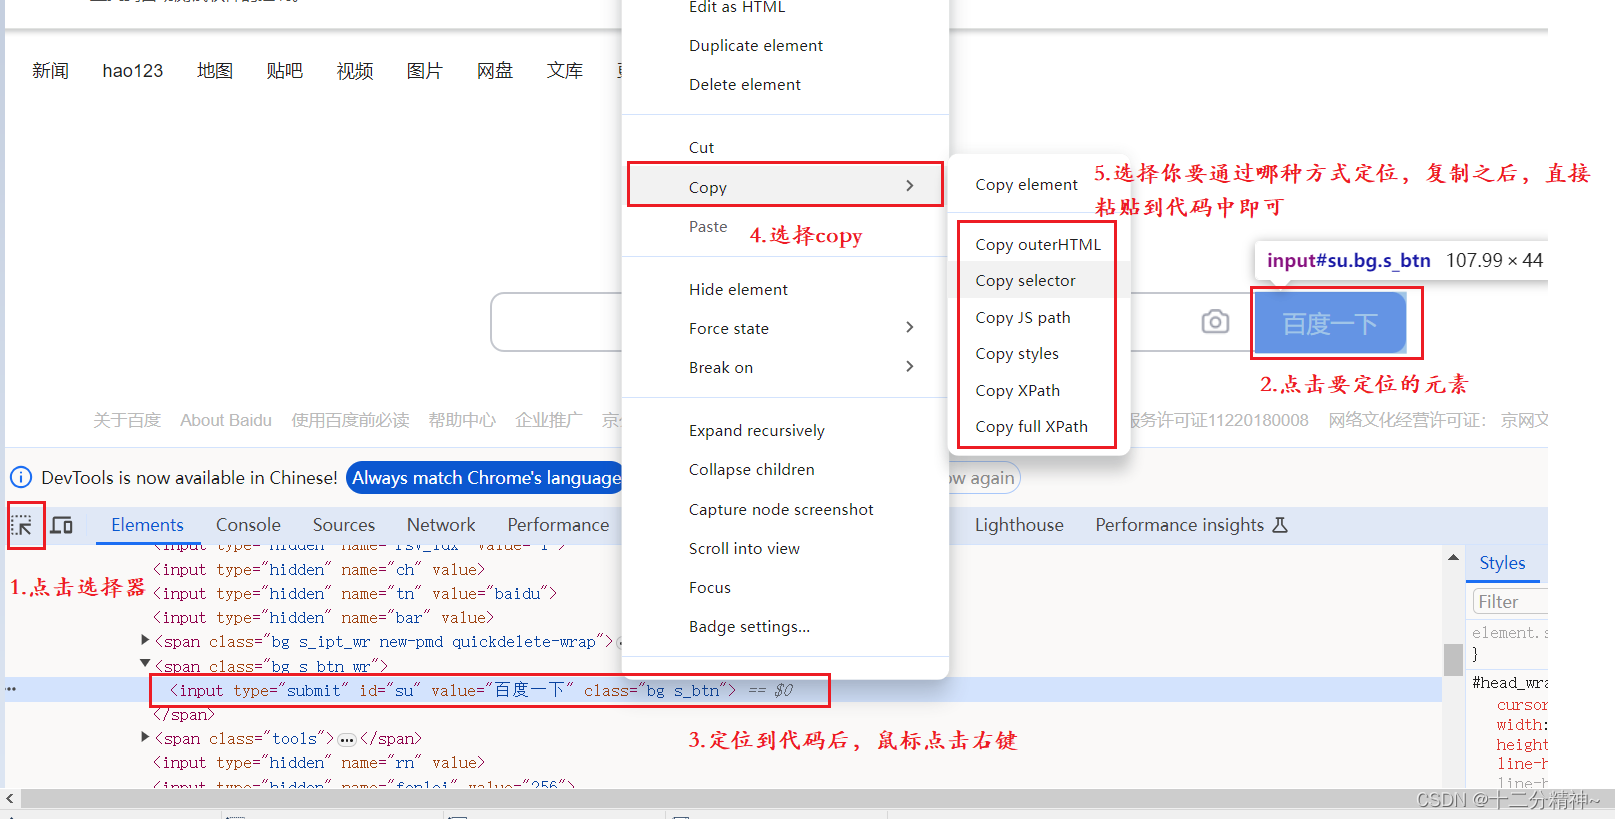Select the input name="tn" value="baidu" row
The height and width of the screenshot is (819, 1615).
[355, 594]
